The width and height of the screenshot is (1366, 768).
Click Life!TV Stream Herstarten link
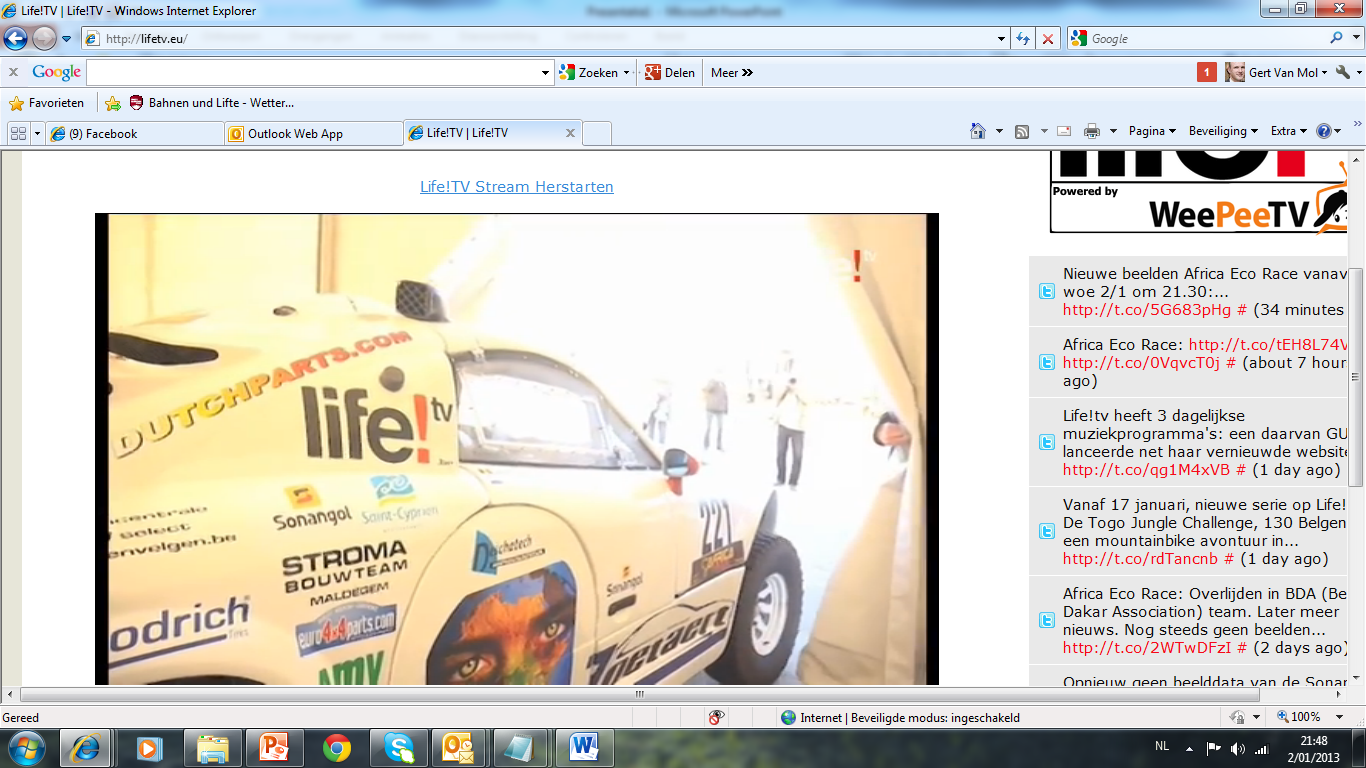pyautogui.click(x=517, y=187)
